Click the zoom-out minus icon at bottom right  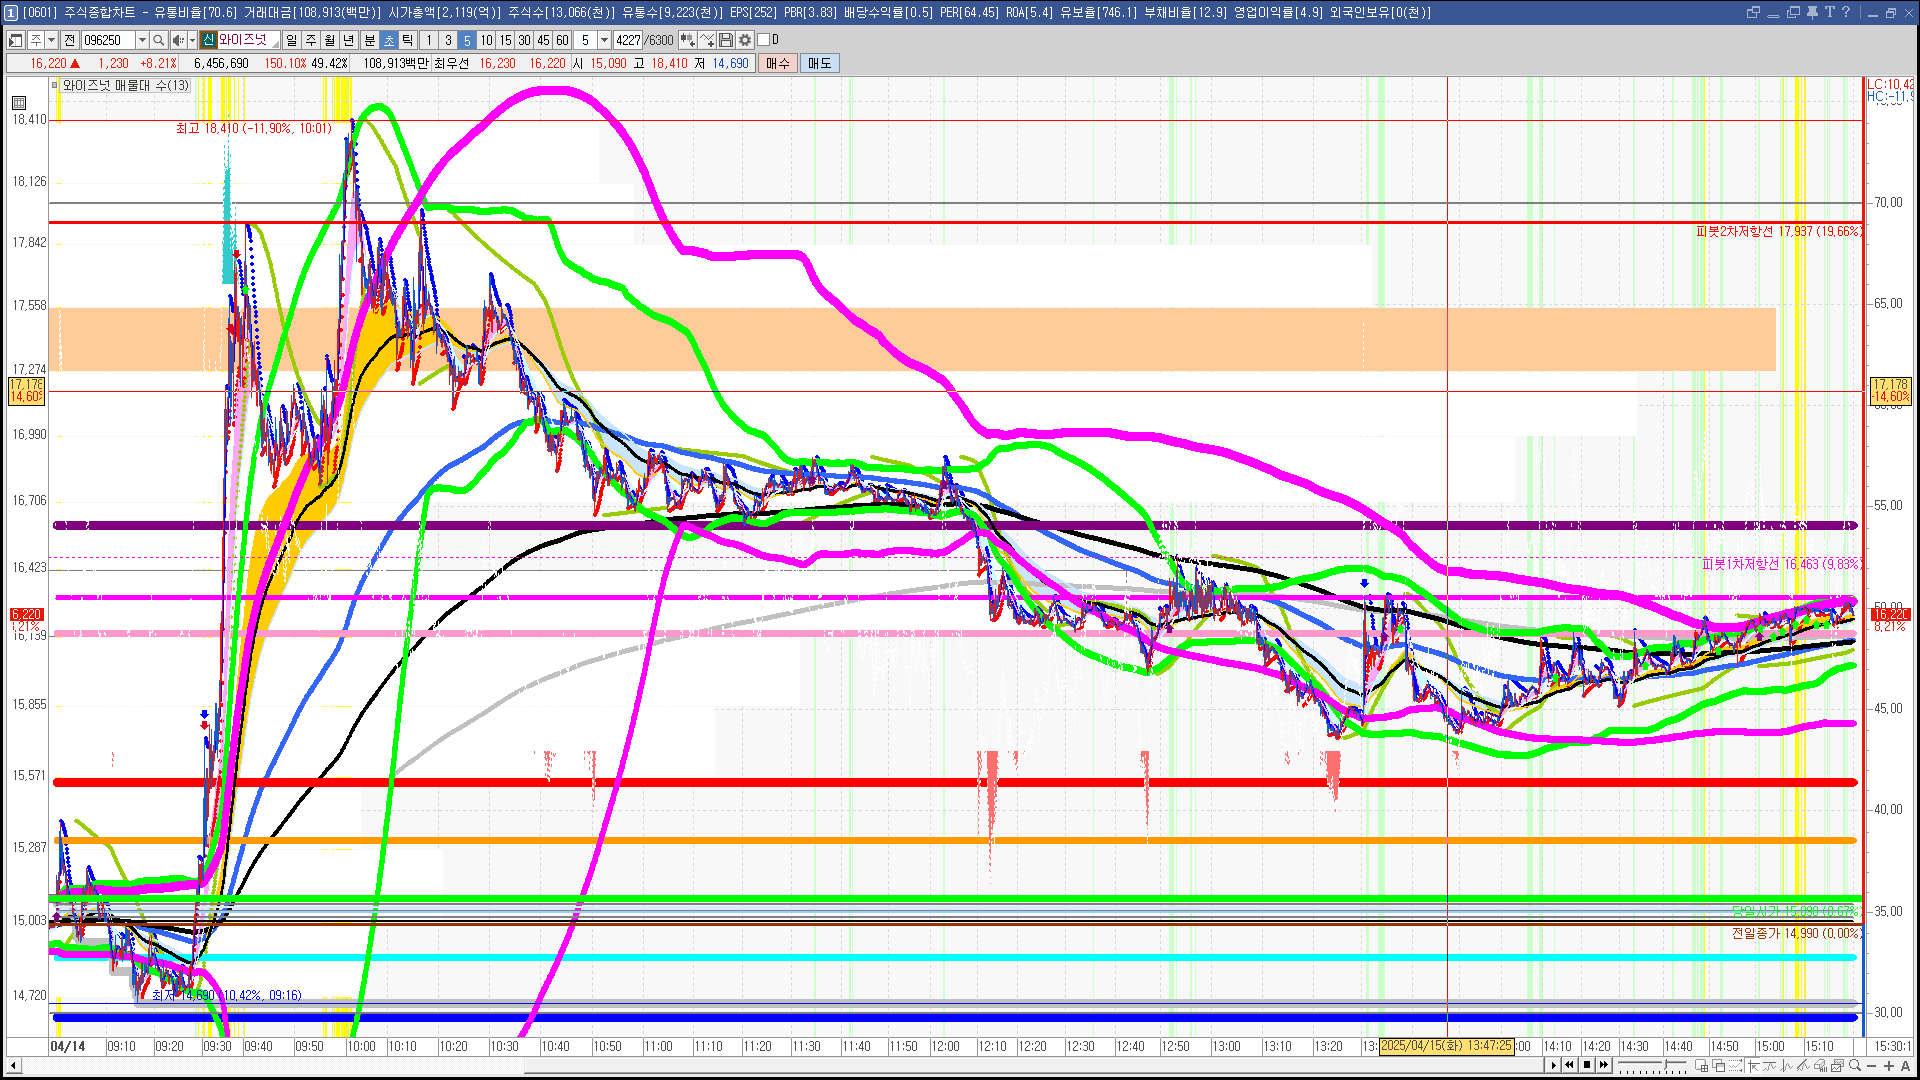click(x=1872, y=1066)
